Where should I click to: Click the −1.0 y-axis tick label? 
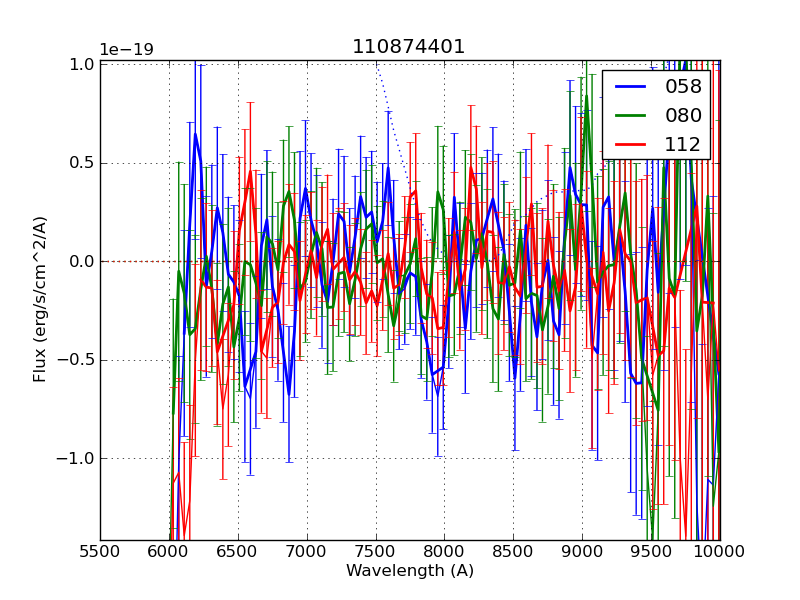(x=78, y=459)
